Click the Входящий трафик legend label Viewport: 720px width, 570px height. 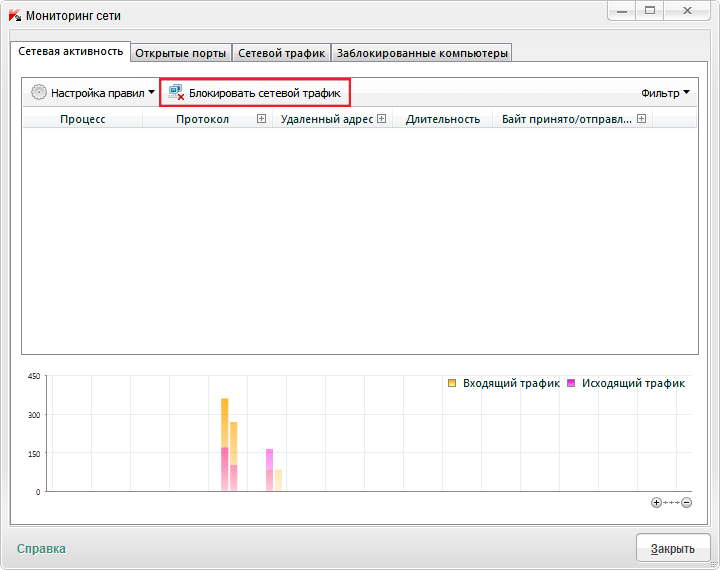pyautogui.click(x=511, y=383)
